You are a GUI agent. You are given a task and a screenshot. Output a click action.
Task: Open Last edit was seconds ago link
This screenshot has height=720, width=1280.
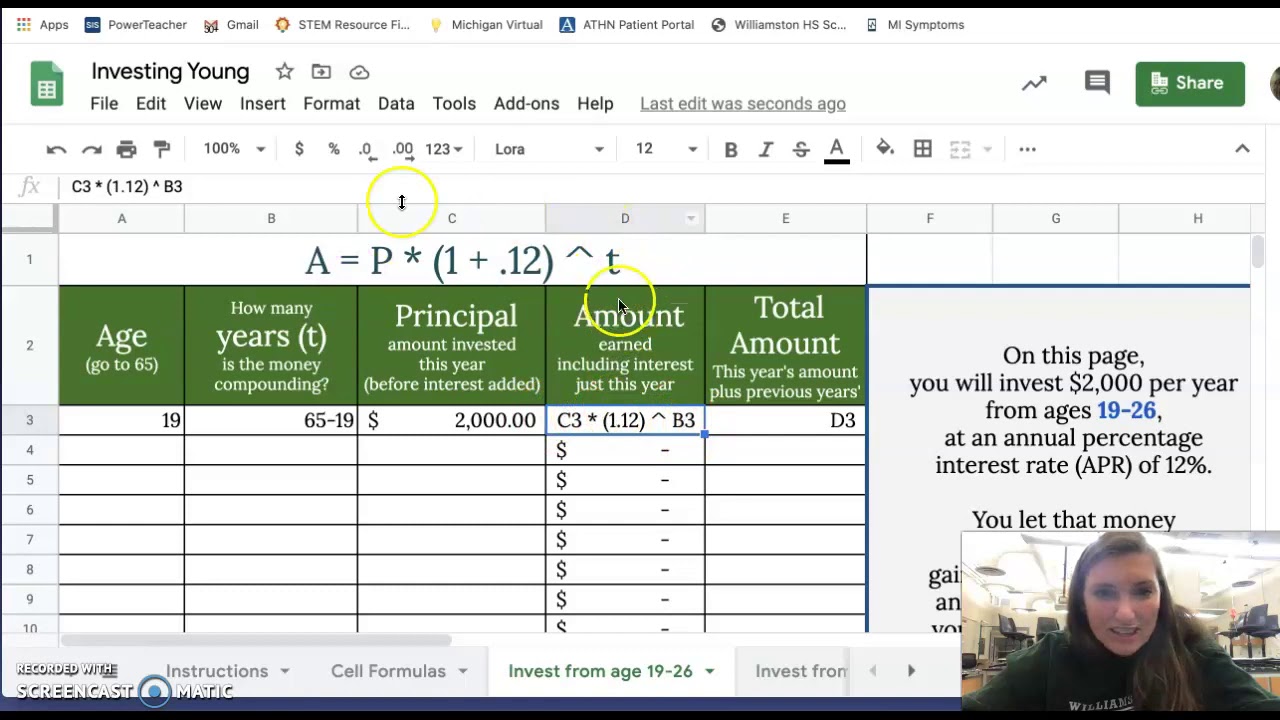[x=743, y=104]
